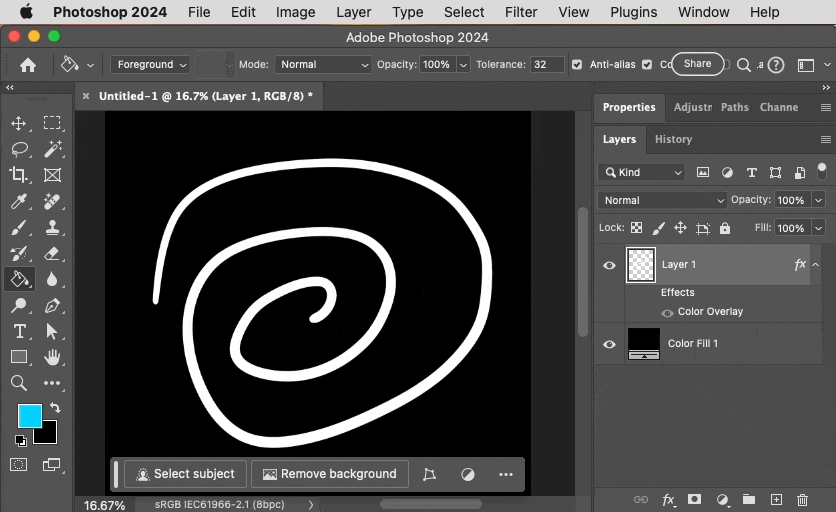Select the Hand tool
Screen dimensions: 836x512
(52, 357)
